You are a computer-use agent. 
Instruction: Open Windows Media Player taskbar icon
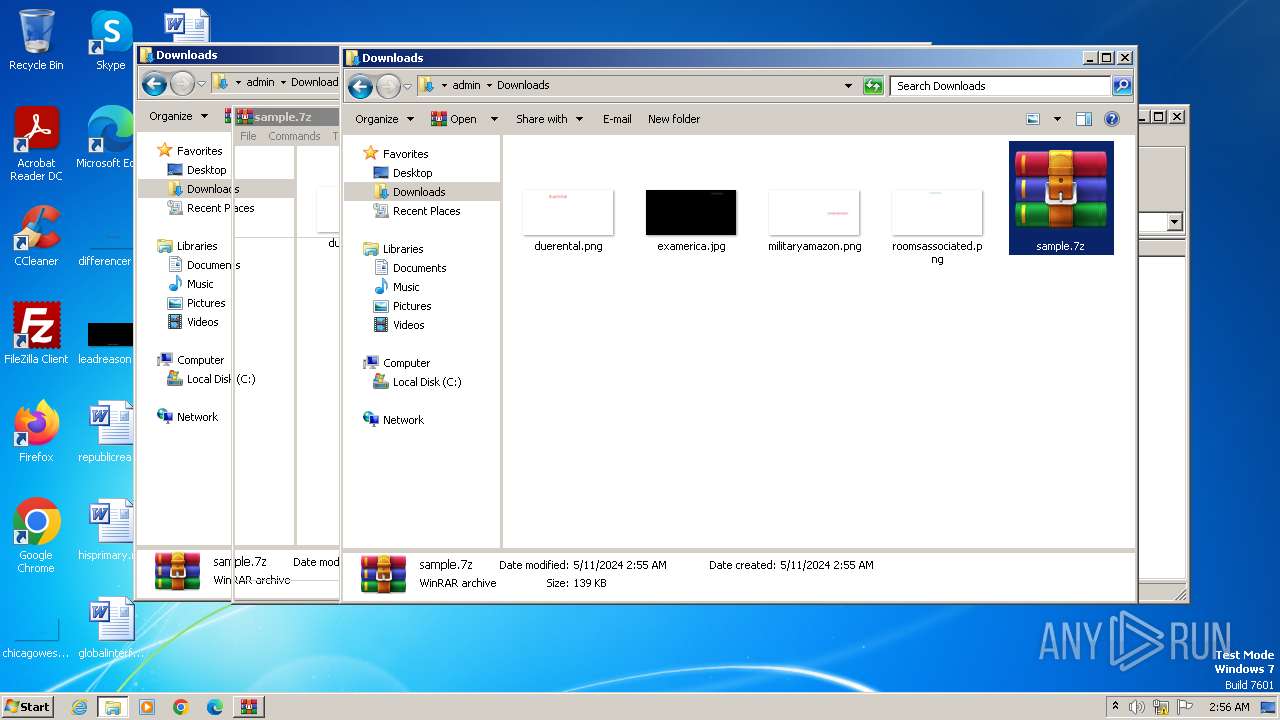(147, 707)
